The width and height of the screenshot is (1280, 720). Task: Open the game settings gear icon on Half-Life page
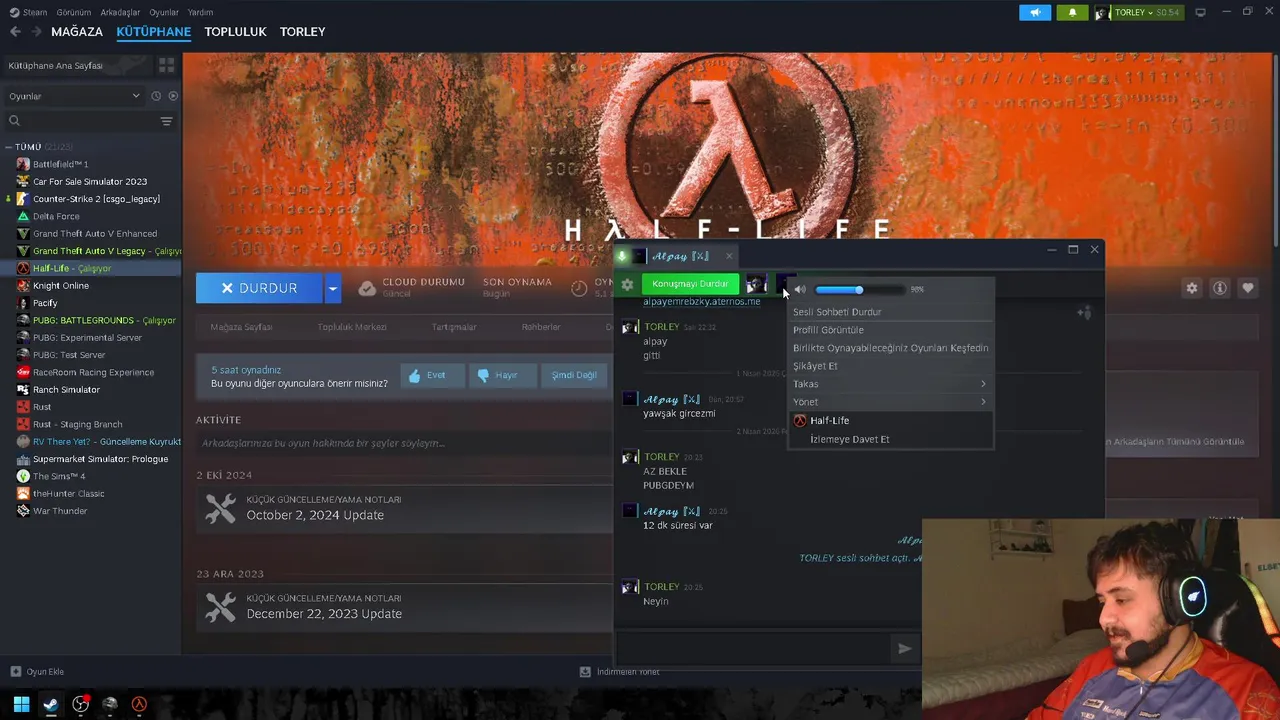[1191, 288]
